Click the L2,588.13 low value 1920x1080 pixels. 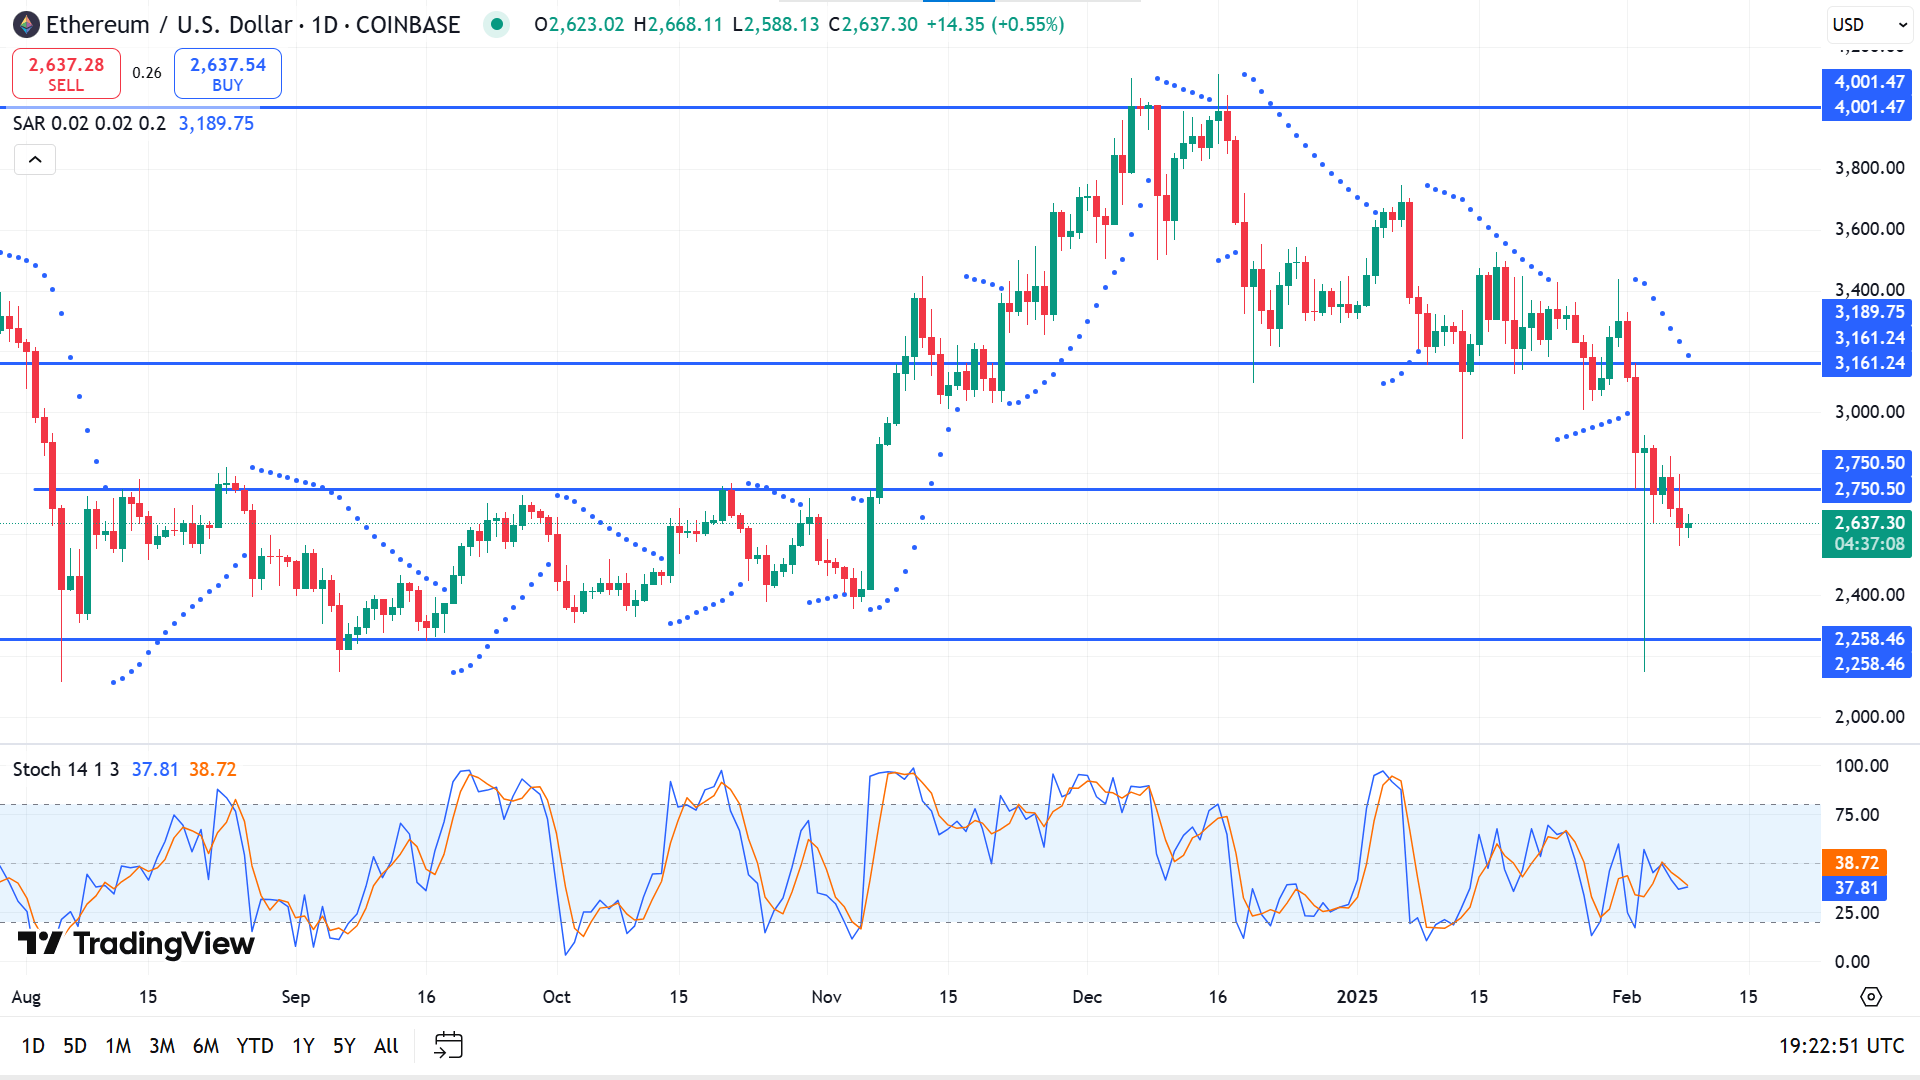tap(776, 24)
